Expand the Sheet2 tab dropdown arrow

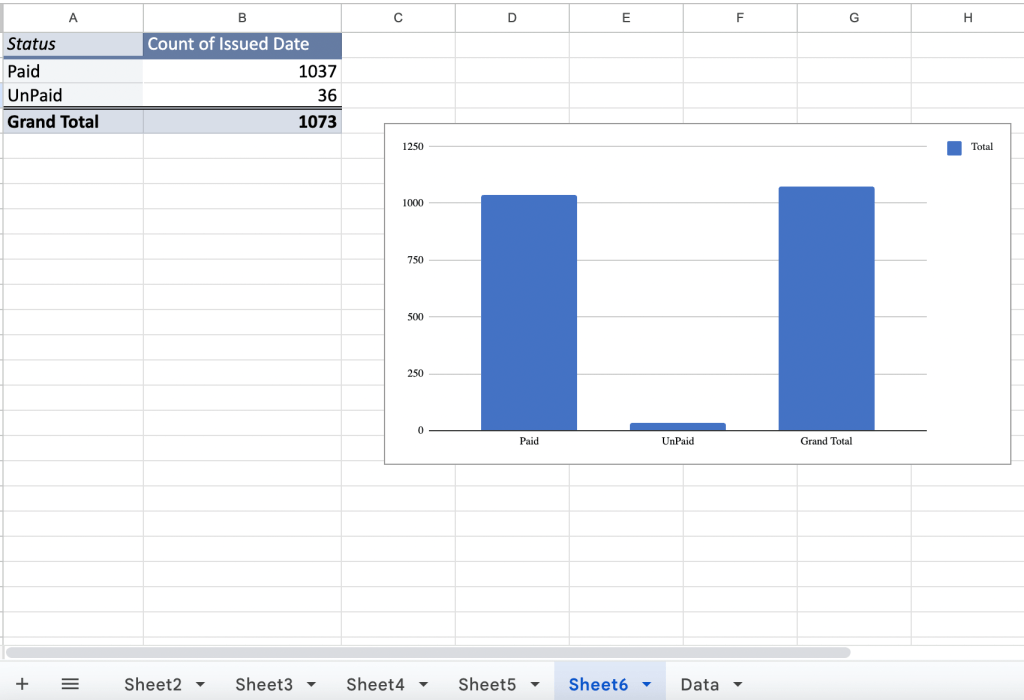click(200, 685)
